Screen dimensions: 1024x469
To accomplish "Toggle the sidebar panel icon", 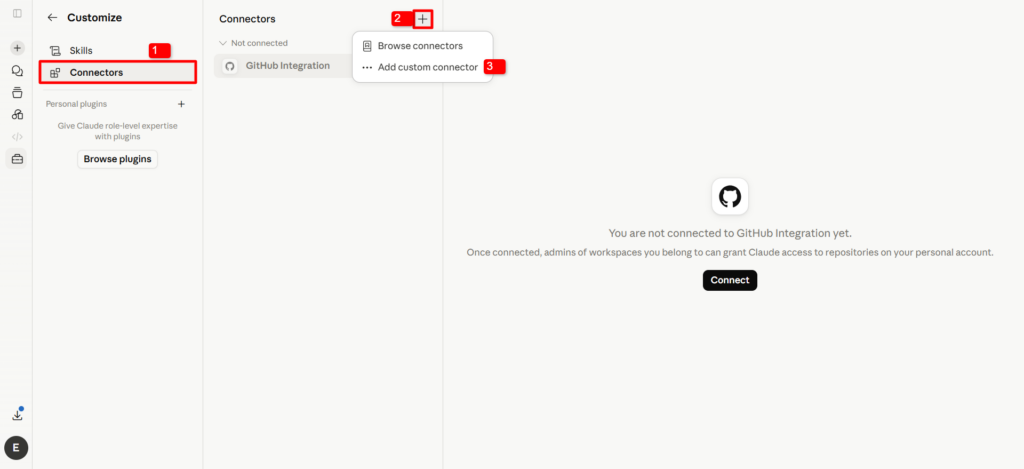I will [x=17, y=13].
